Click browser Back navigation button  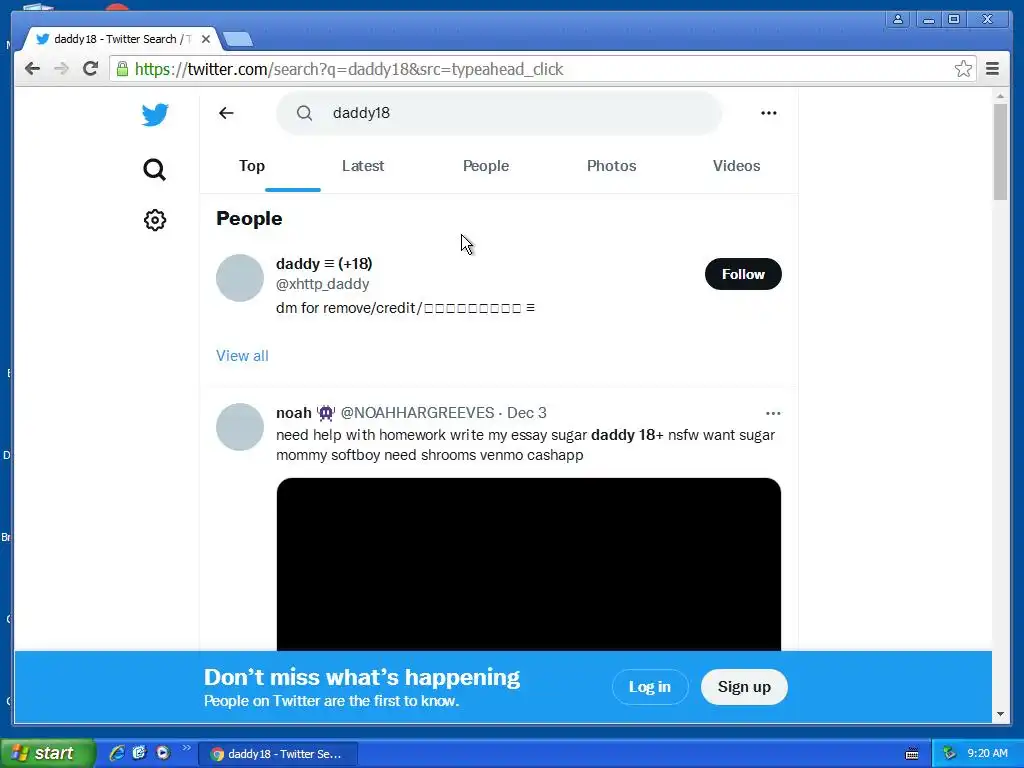(32, 69)
